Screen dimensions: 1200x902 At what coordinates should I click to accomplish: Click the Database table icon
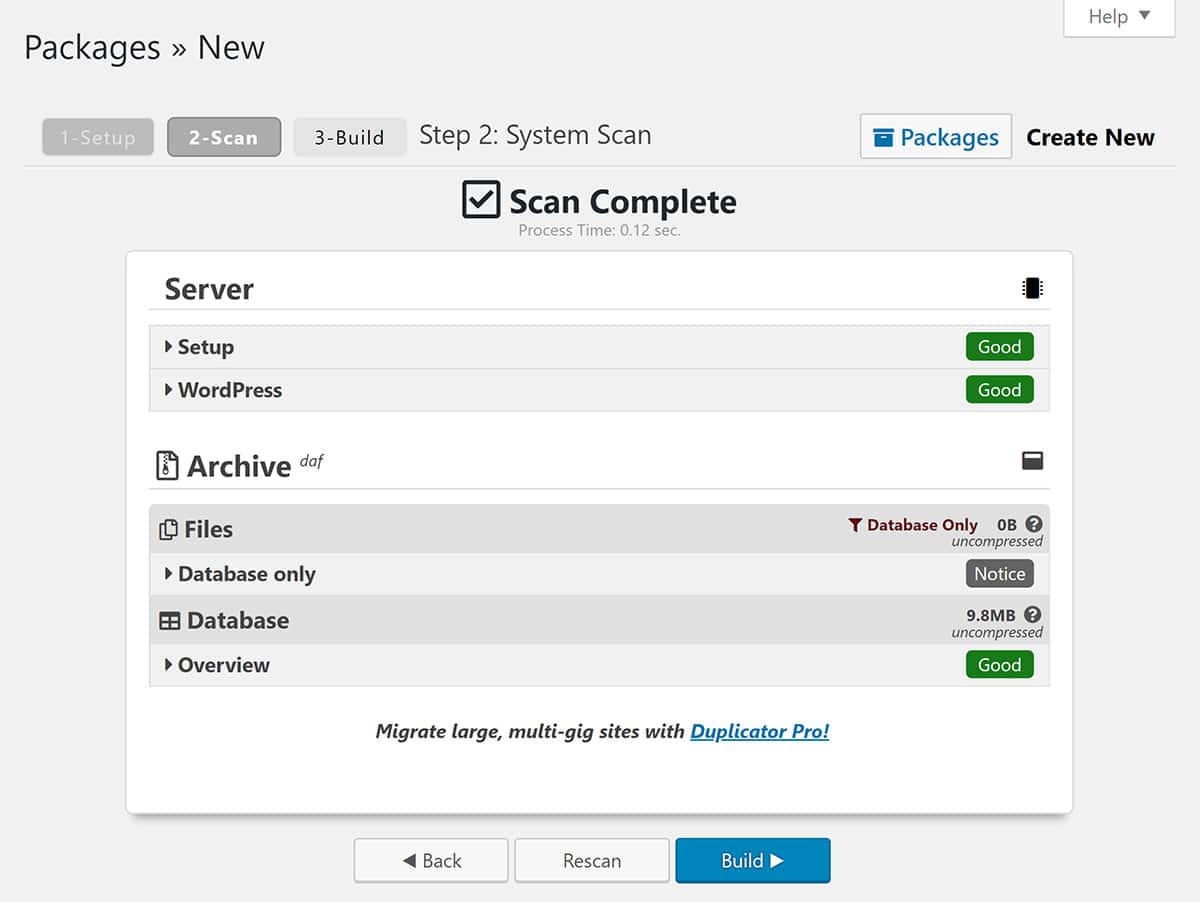click(x=170, y=621)
